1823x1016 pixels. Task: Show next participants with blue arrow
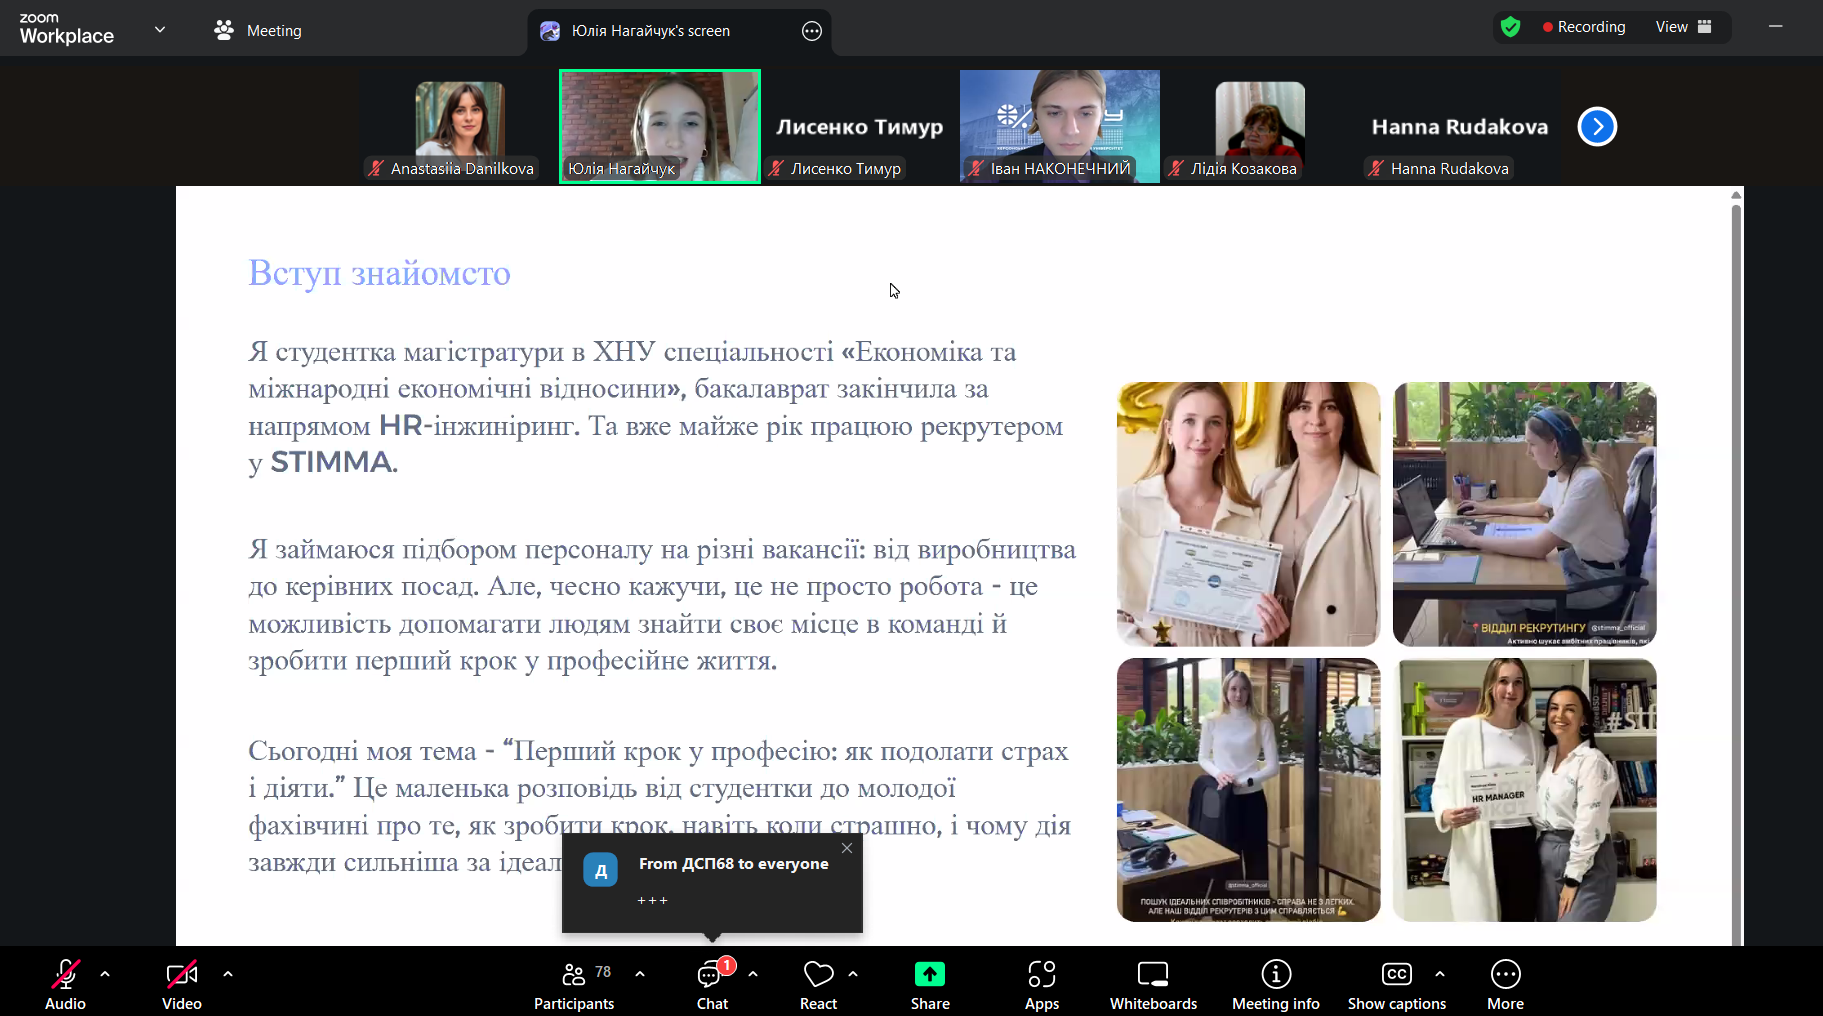point(1596,127)
